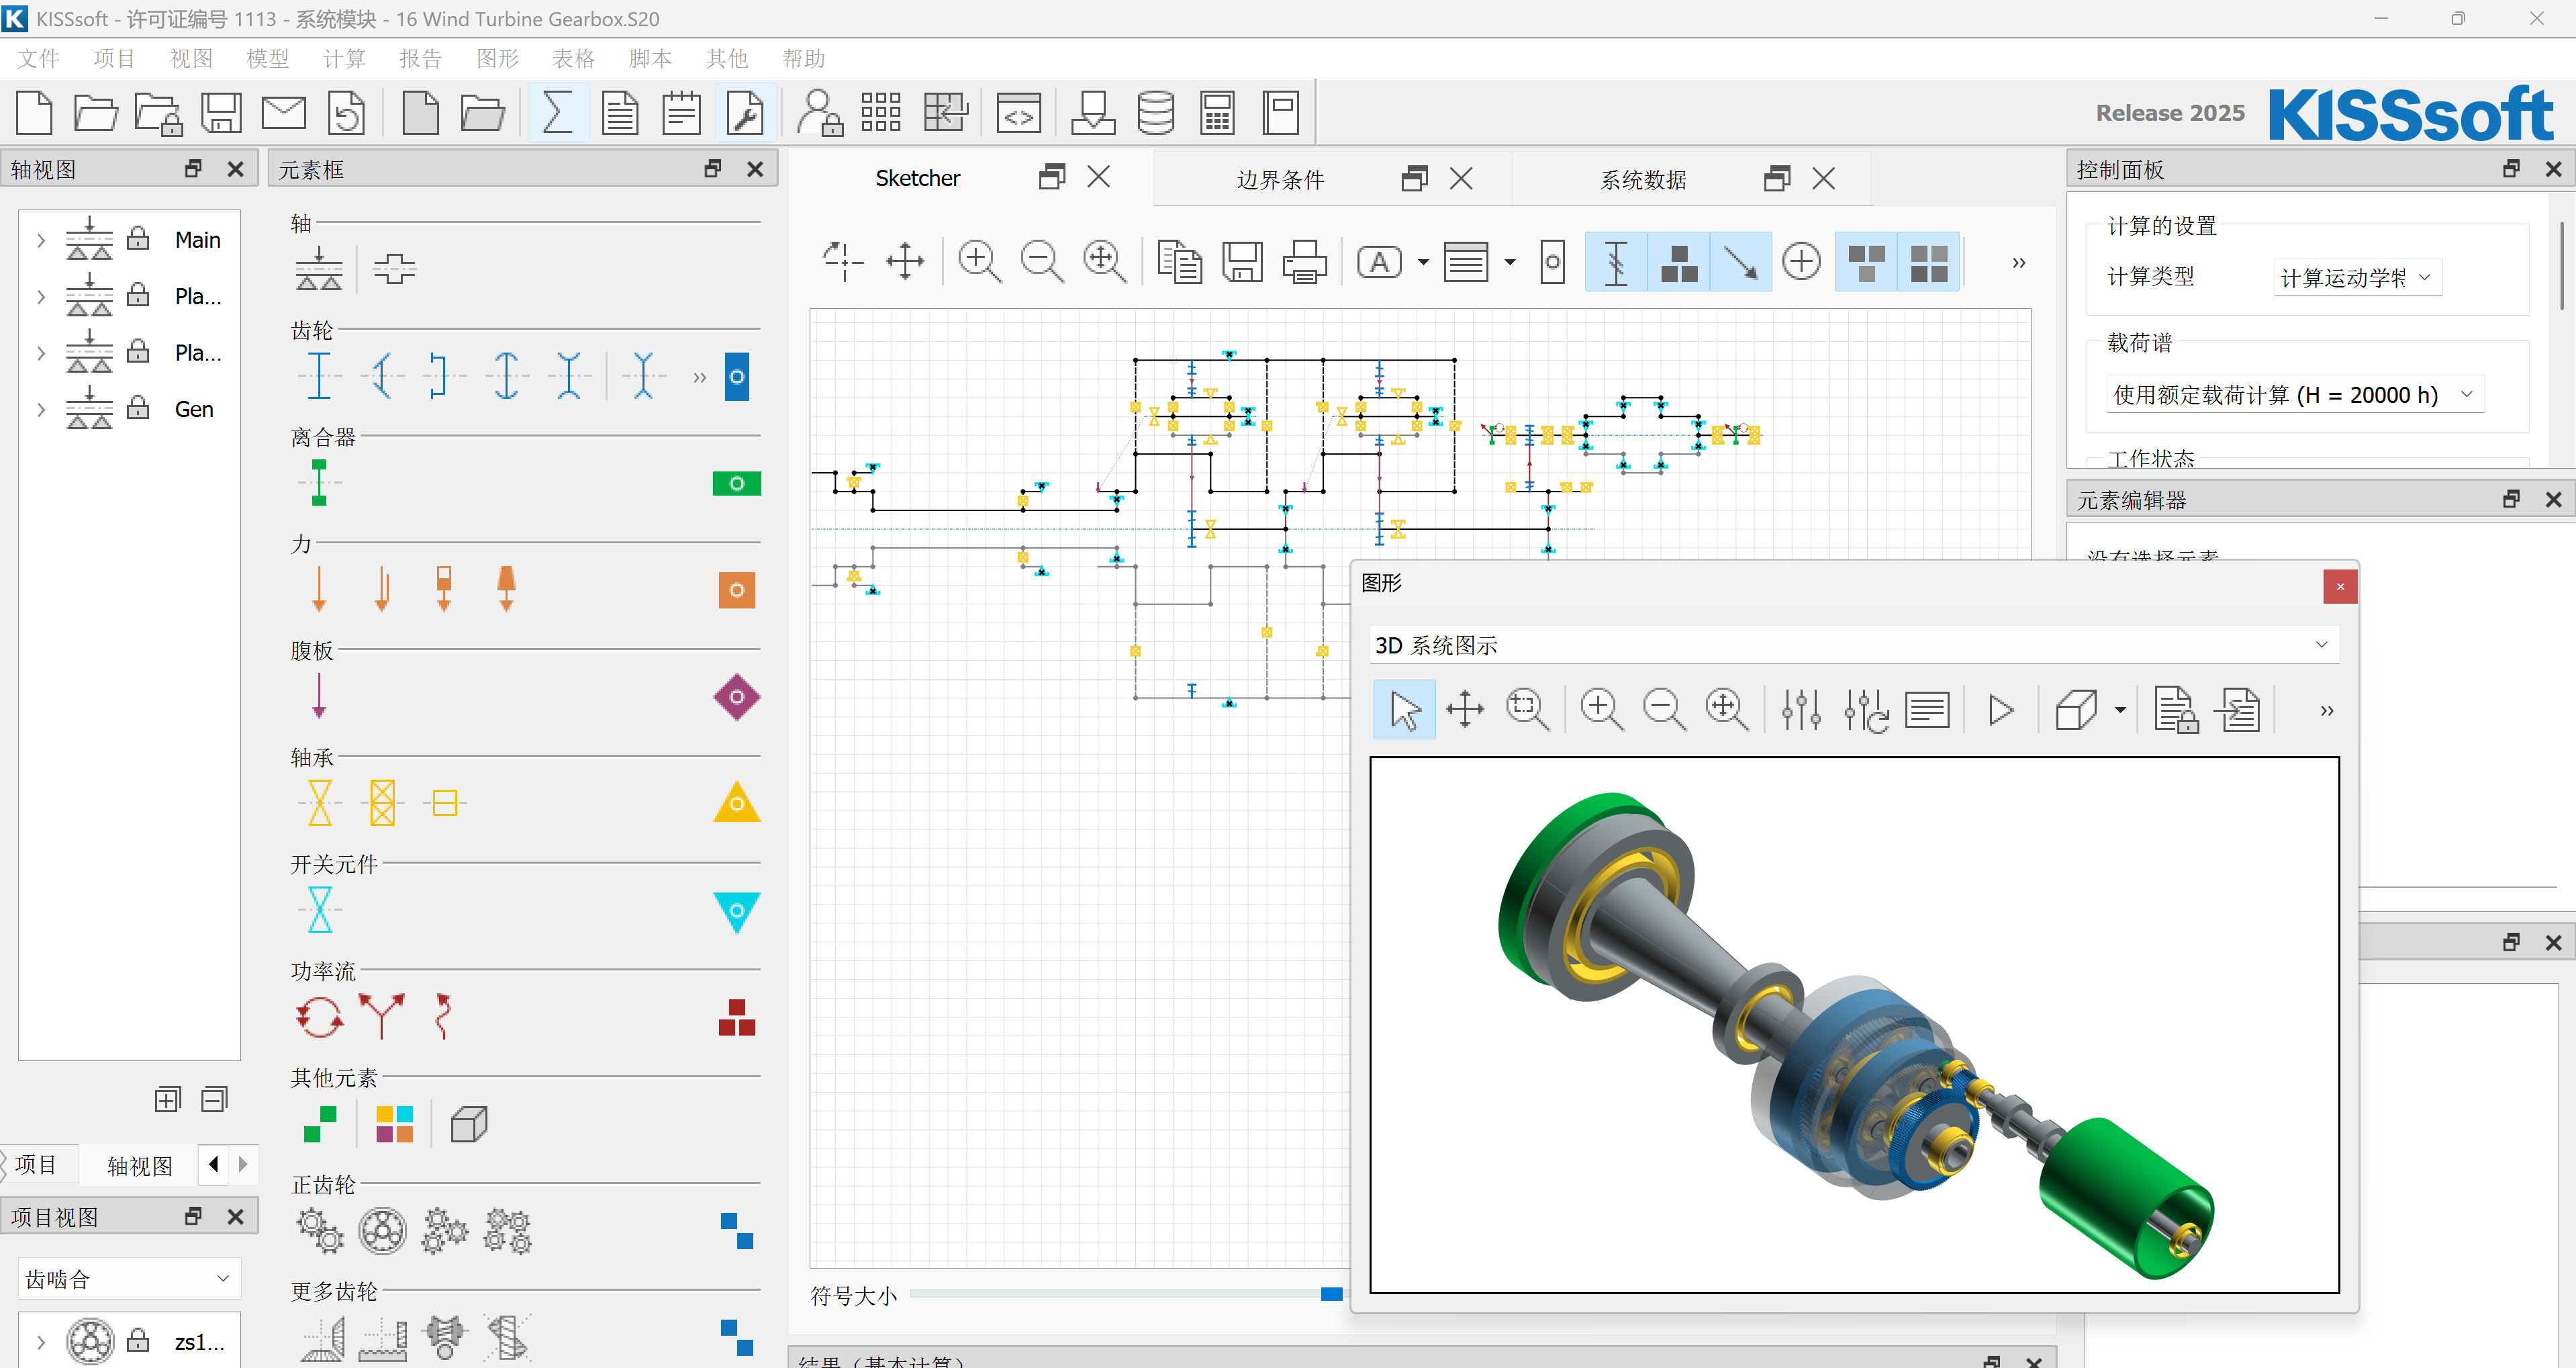Viewport: 2576px width, 1368px height.
Task: Switch to the 边界条件 tab
Action: click(1280, 179)
